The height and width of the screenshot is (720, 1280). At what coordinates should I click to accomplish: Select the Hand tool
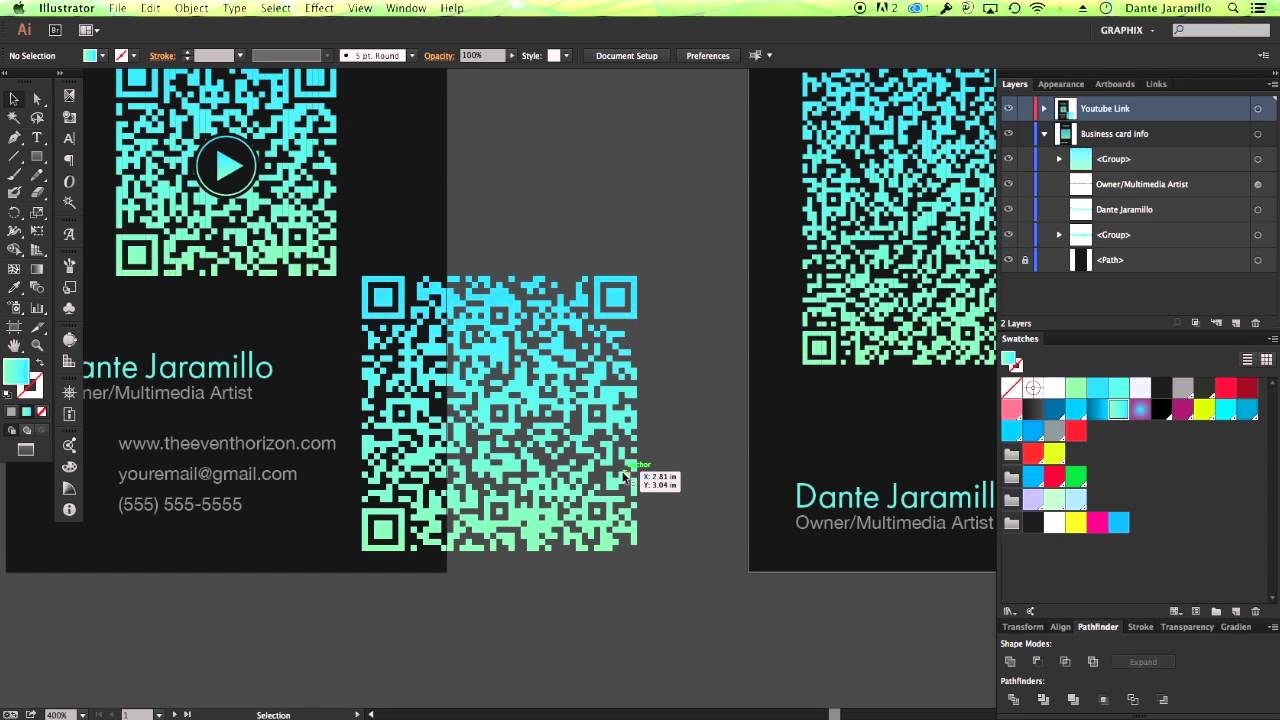pyautogui.click(x=14, y=345)
